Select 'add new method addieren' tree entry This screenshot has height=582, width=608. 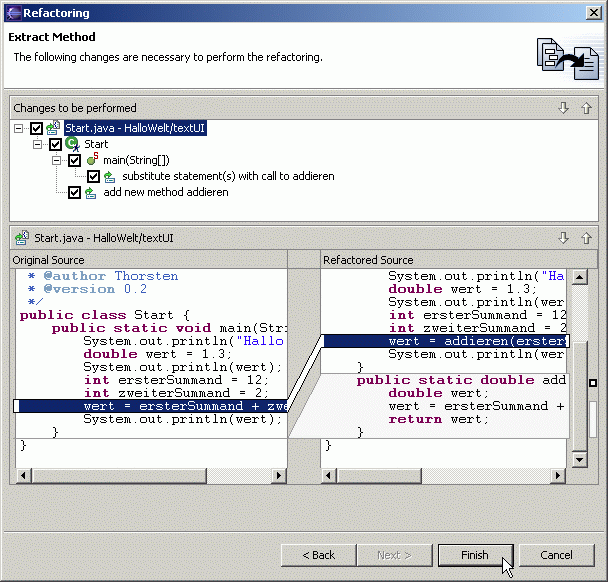click(x=165, y=192)
